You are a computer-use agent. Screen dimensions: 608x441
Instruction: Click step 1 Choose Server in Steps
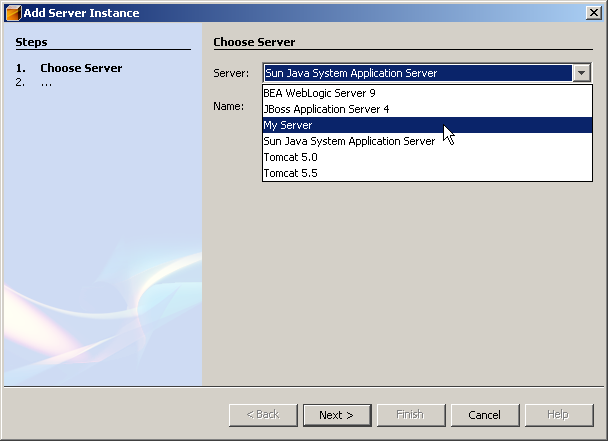[81, 68]
